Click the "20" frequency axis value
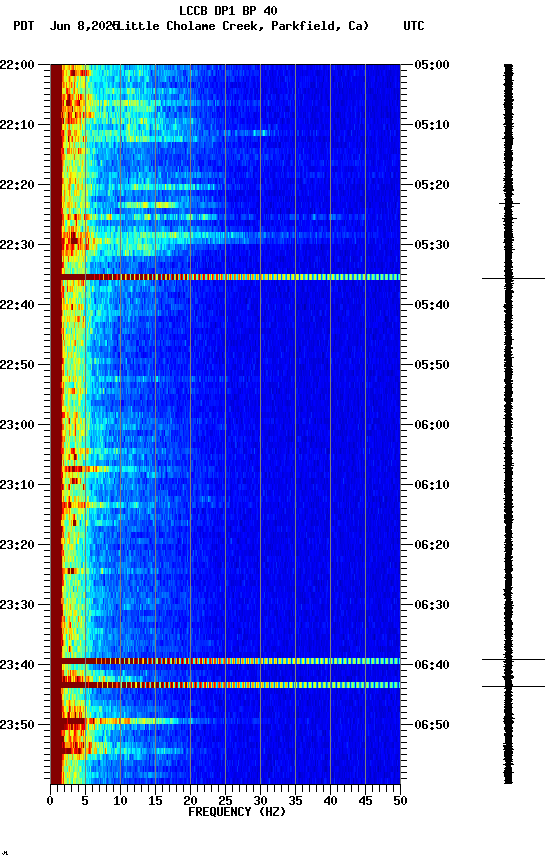Image resolution: width=552 pixels, height=864 pixels. click(190, 801)
